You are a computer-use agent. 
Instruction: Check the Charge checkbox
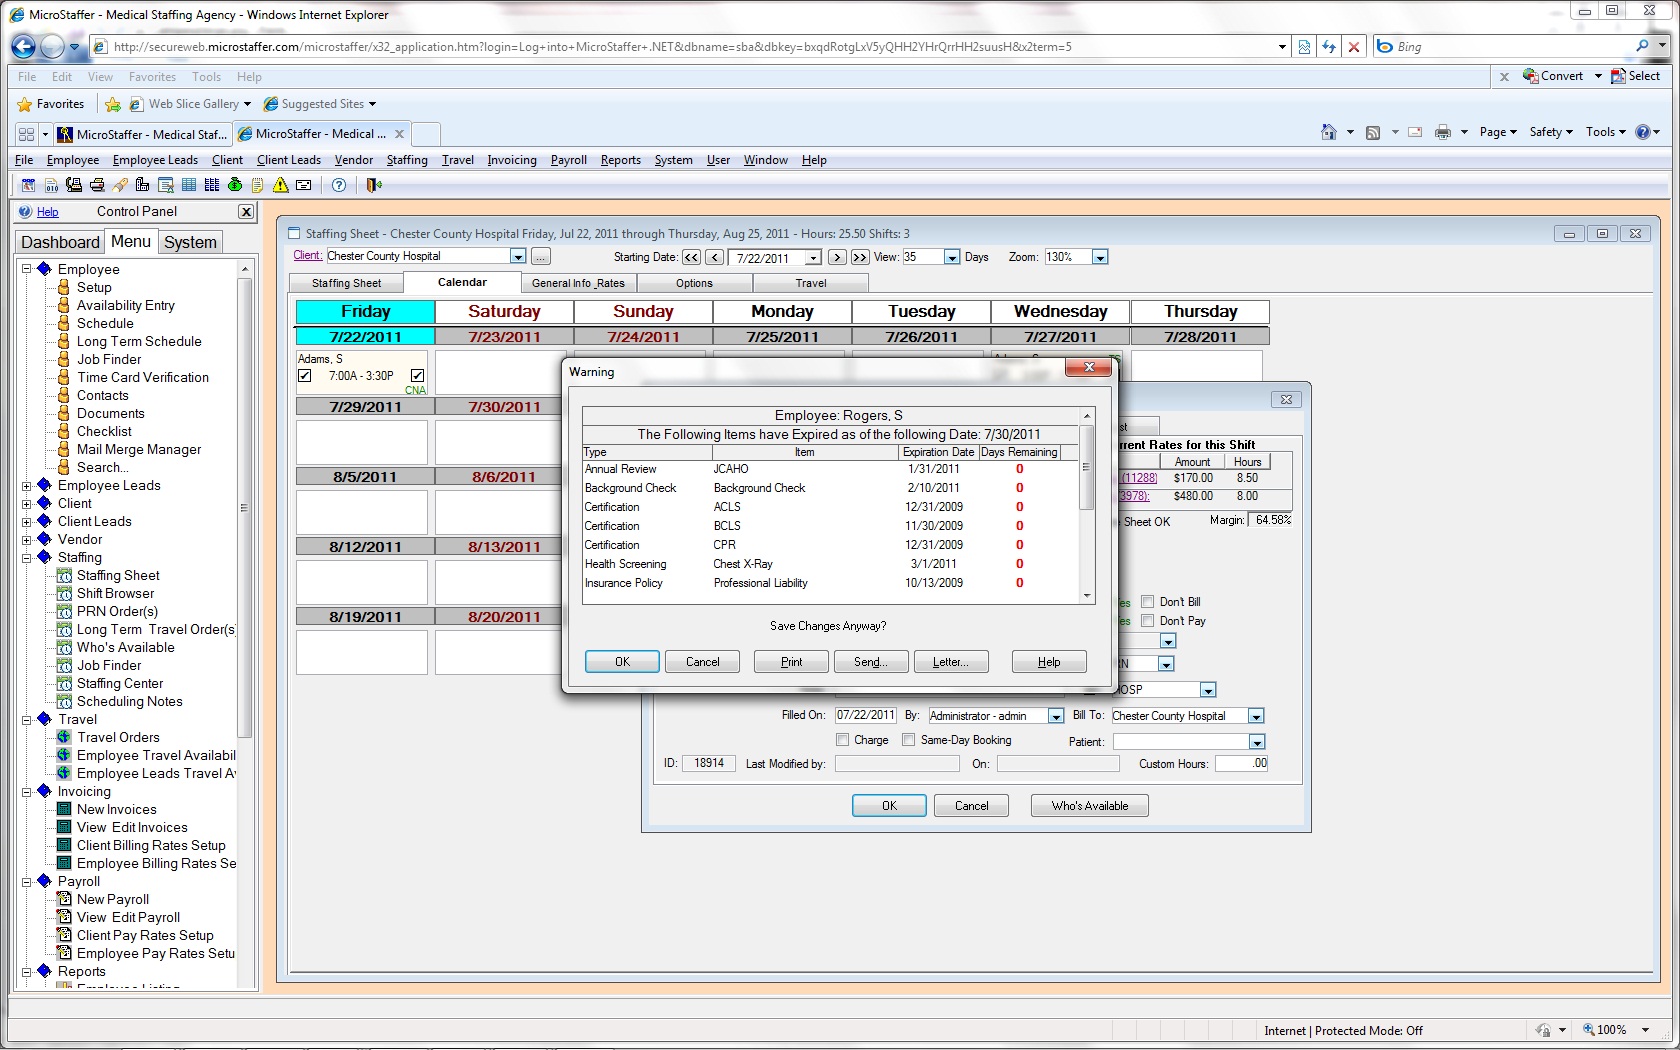pyautogui.click(x=842, y=740)
